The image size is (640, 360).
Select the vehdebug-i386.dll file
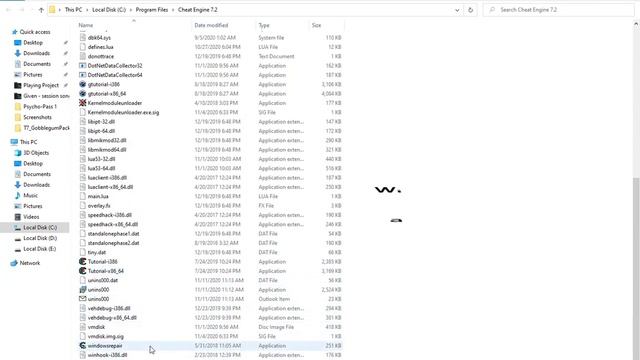[x=109, y=309]
